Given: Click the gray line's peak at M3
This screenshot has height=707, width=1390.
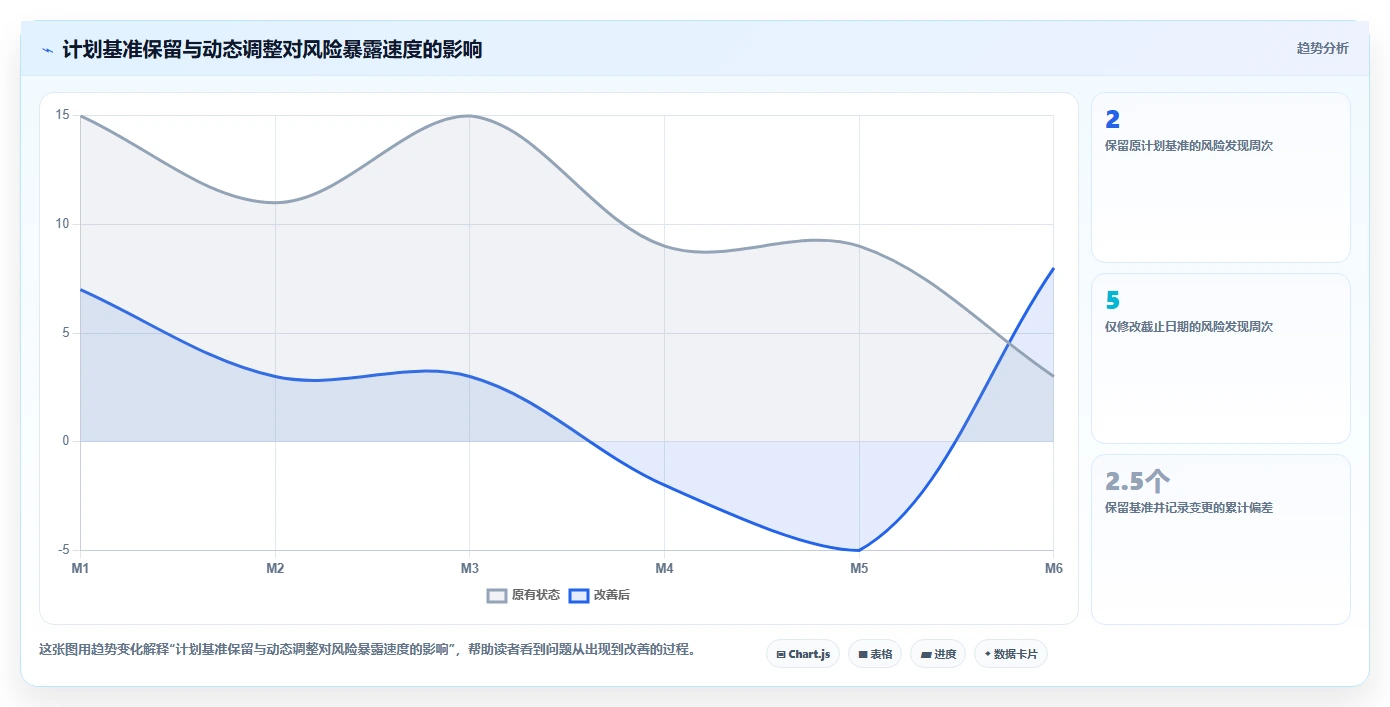Looking at the screenshot, I should [469, 116].
